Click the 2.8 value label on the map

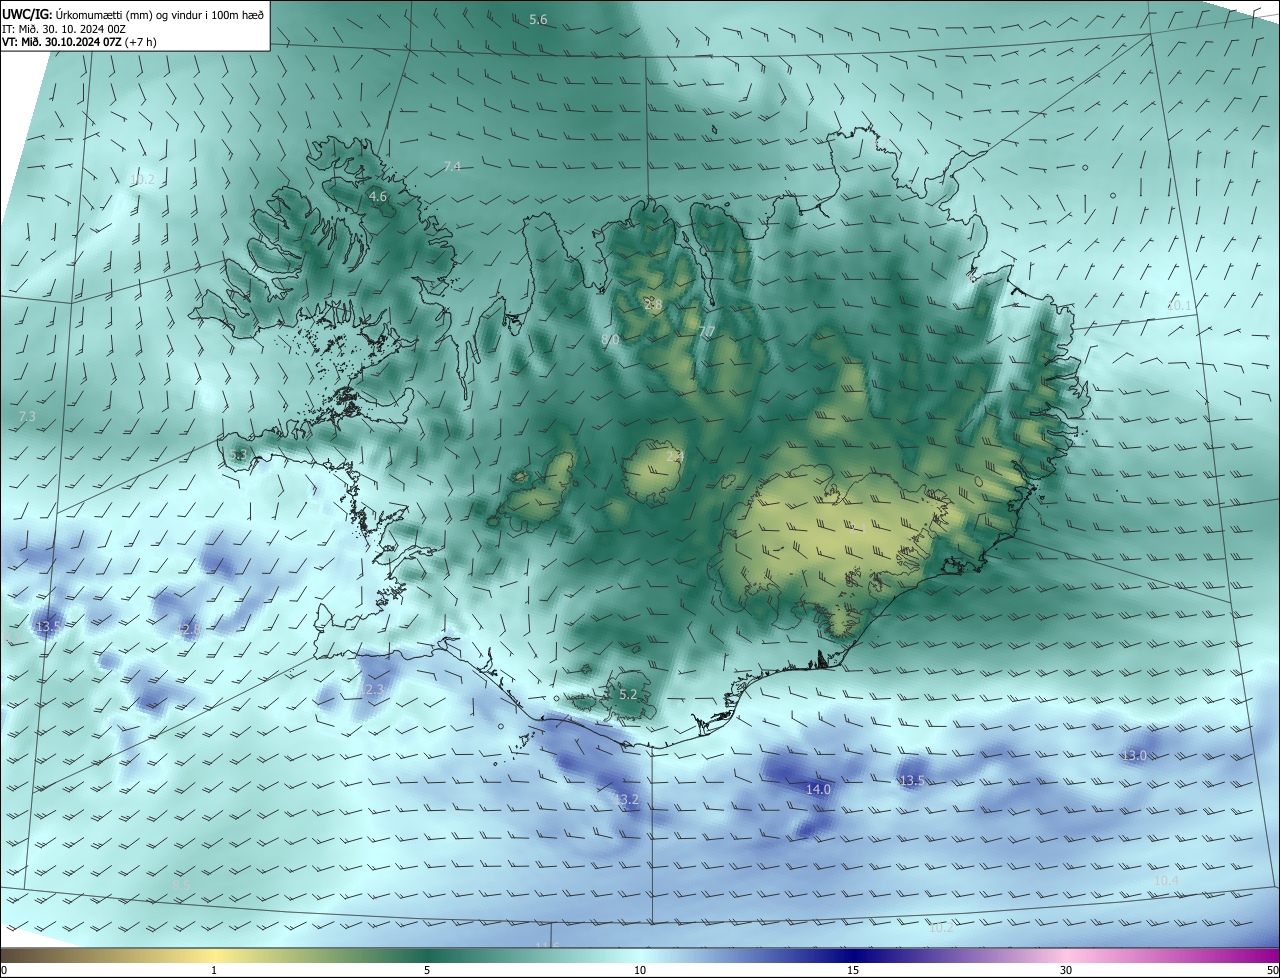click(x=654, y=304)
